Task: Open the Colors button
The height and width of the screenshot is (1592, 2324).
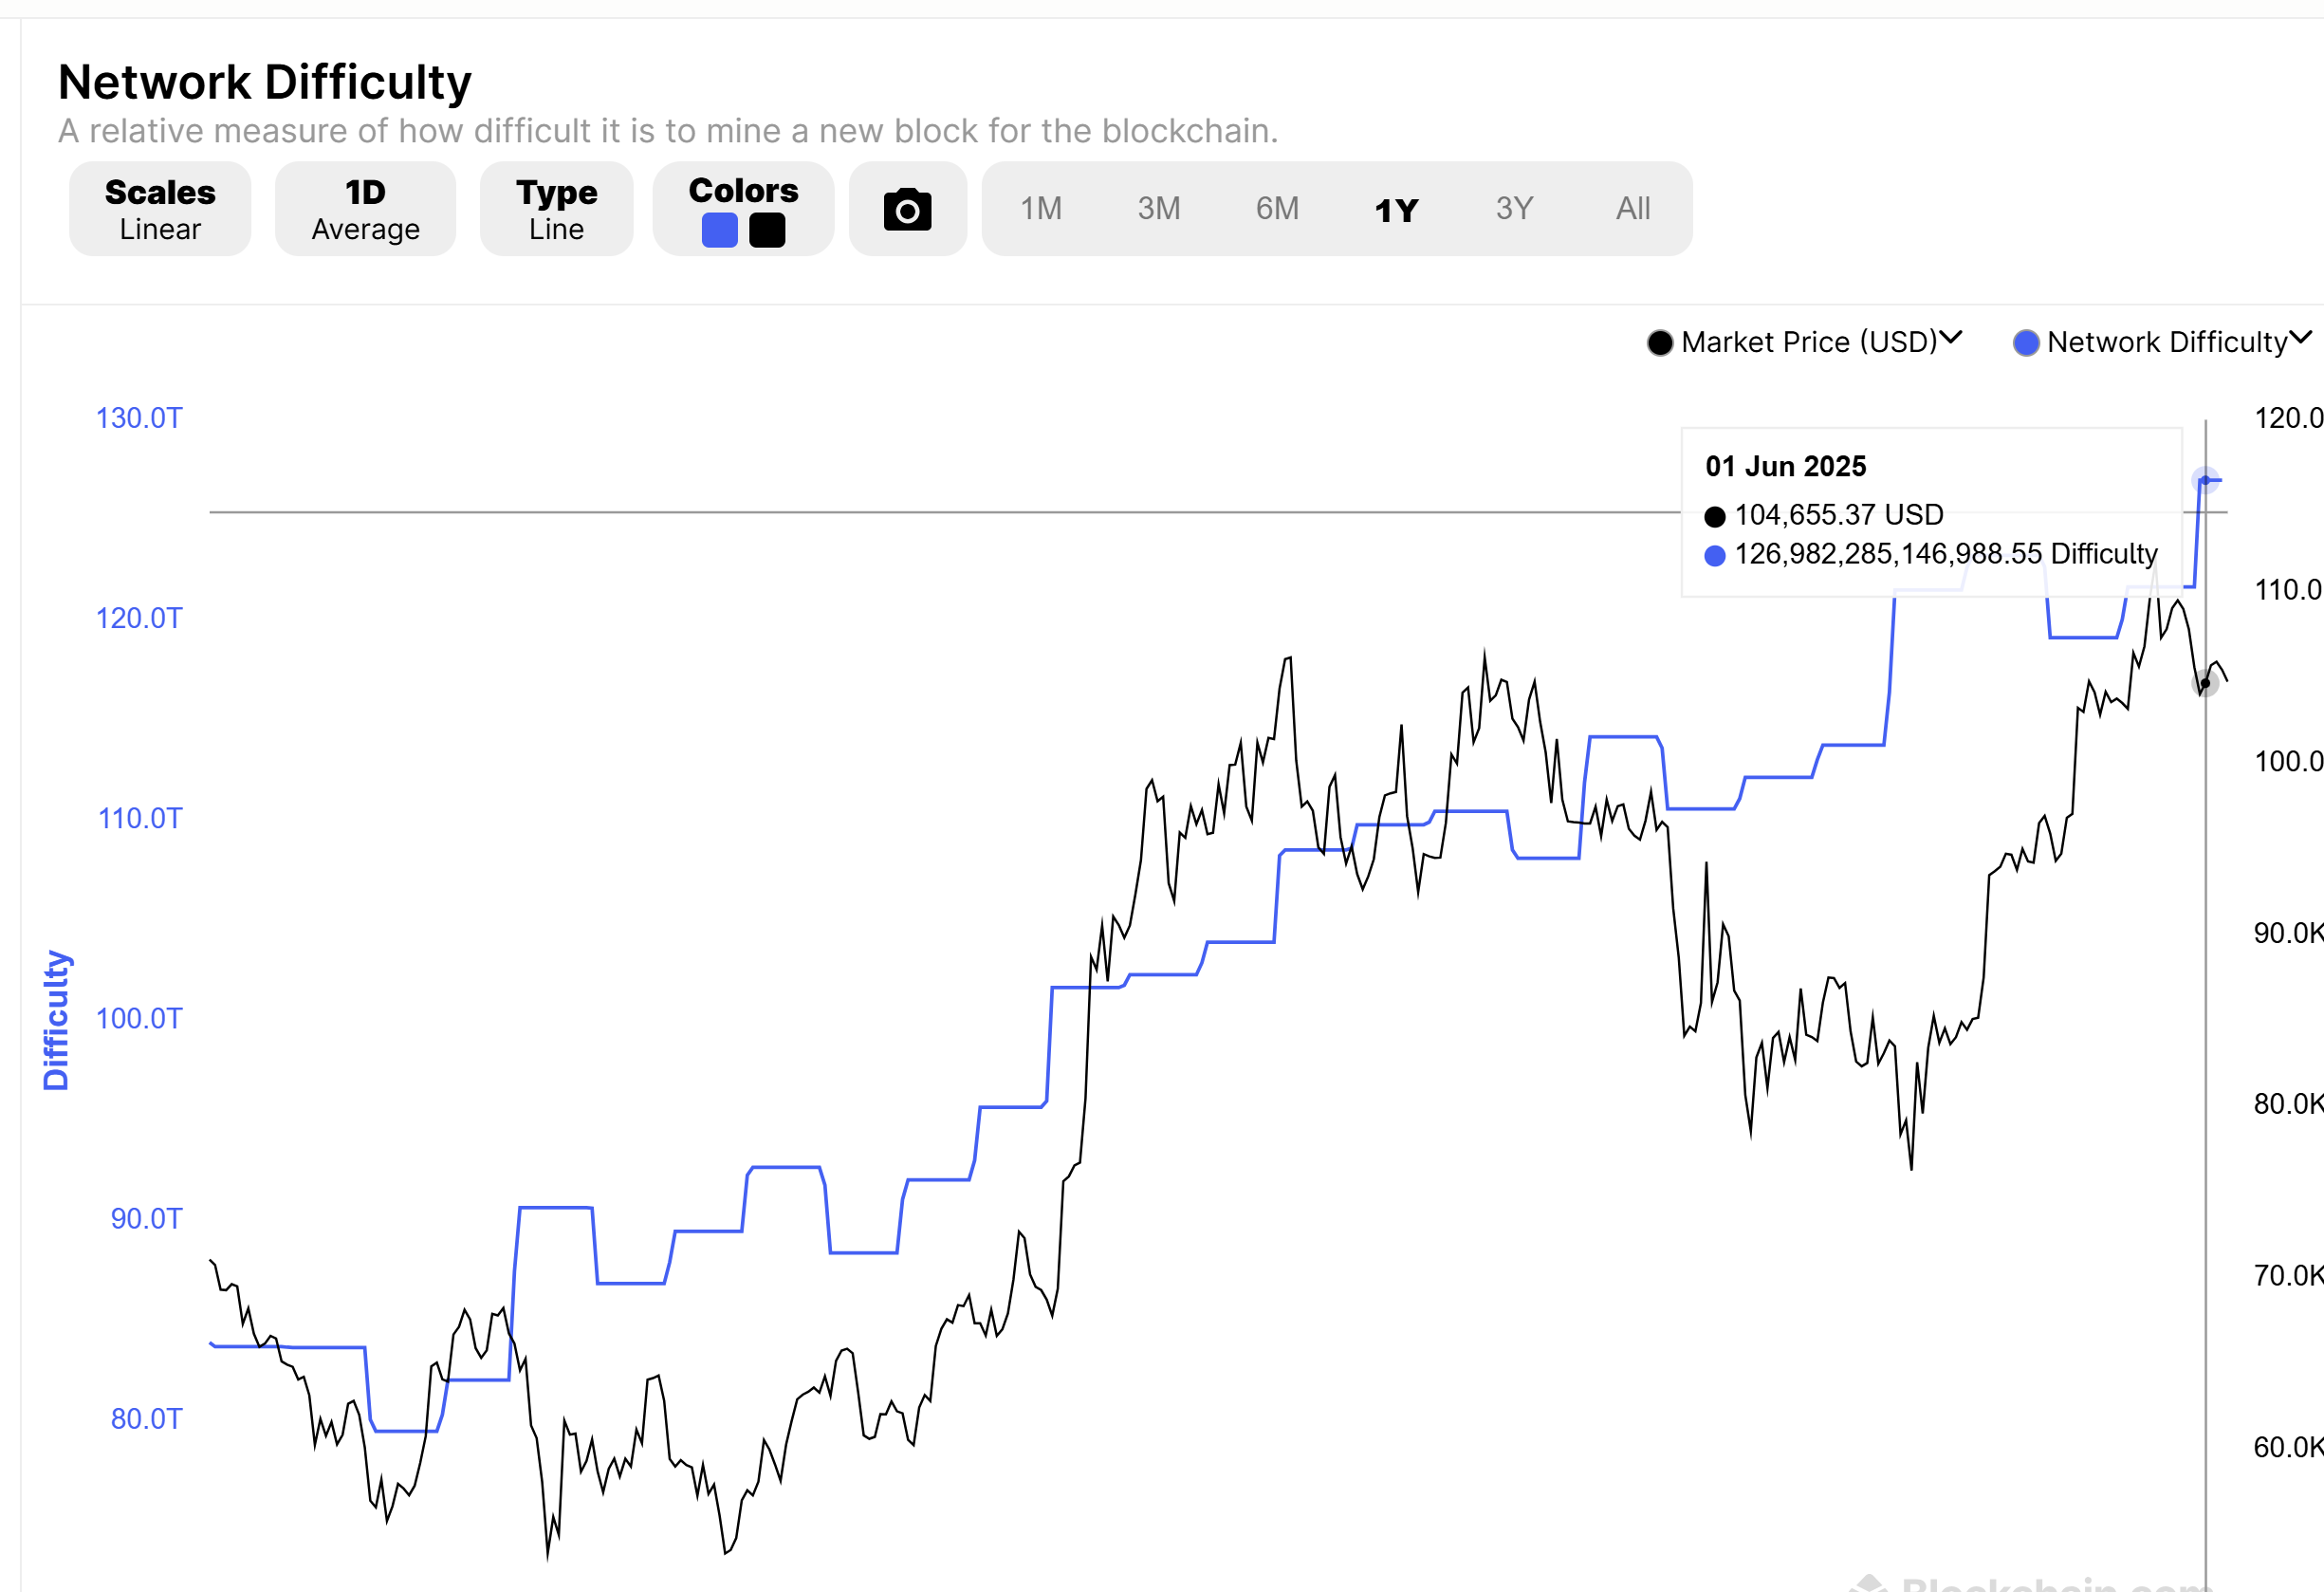Action: click(743, 190)
